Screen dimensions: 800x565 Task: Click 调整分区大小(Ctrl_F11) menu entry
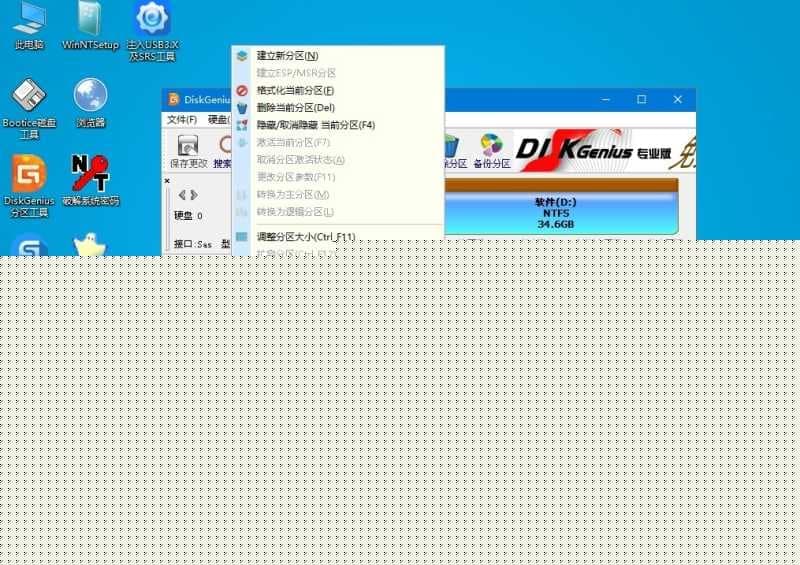pyautogui.click(x=306, y=237)
